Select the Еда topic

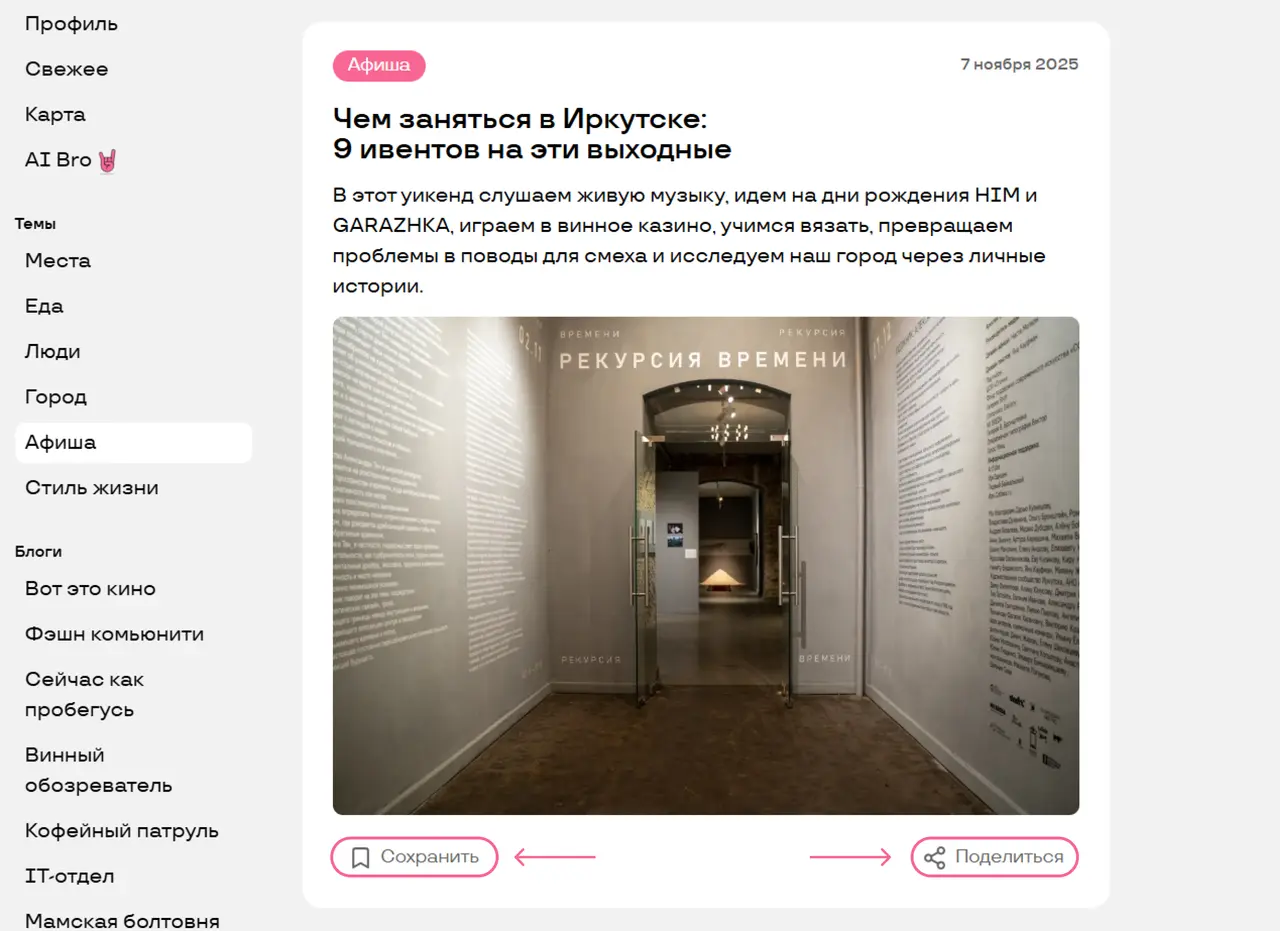pos(44,306)
